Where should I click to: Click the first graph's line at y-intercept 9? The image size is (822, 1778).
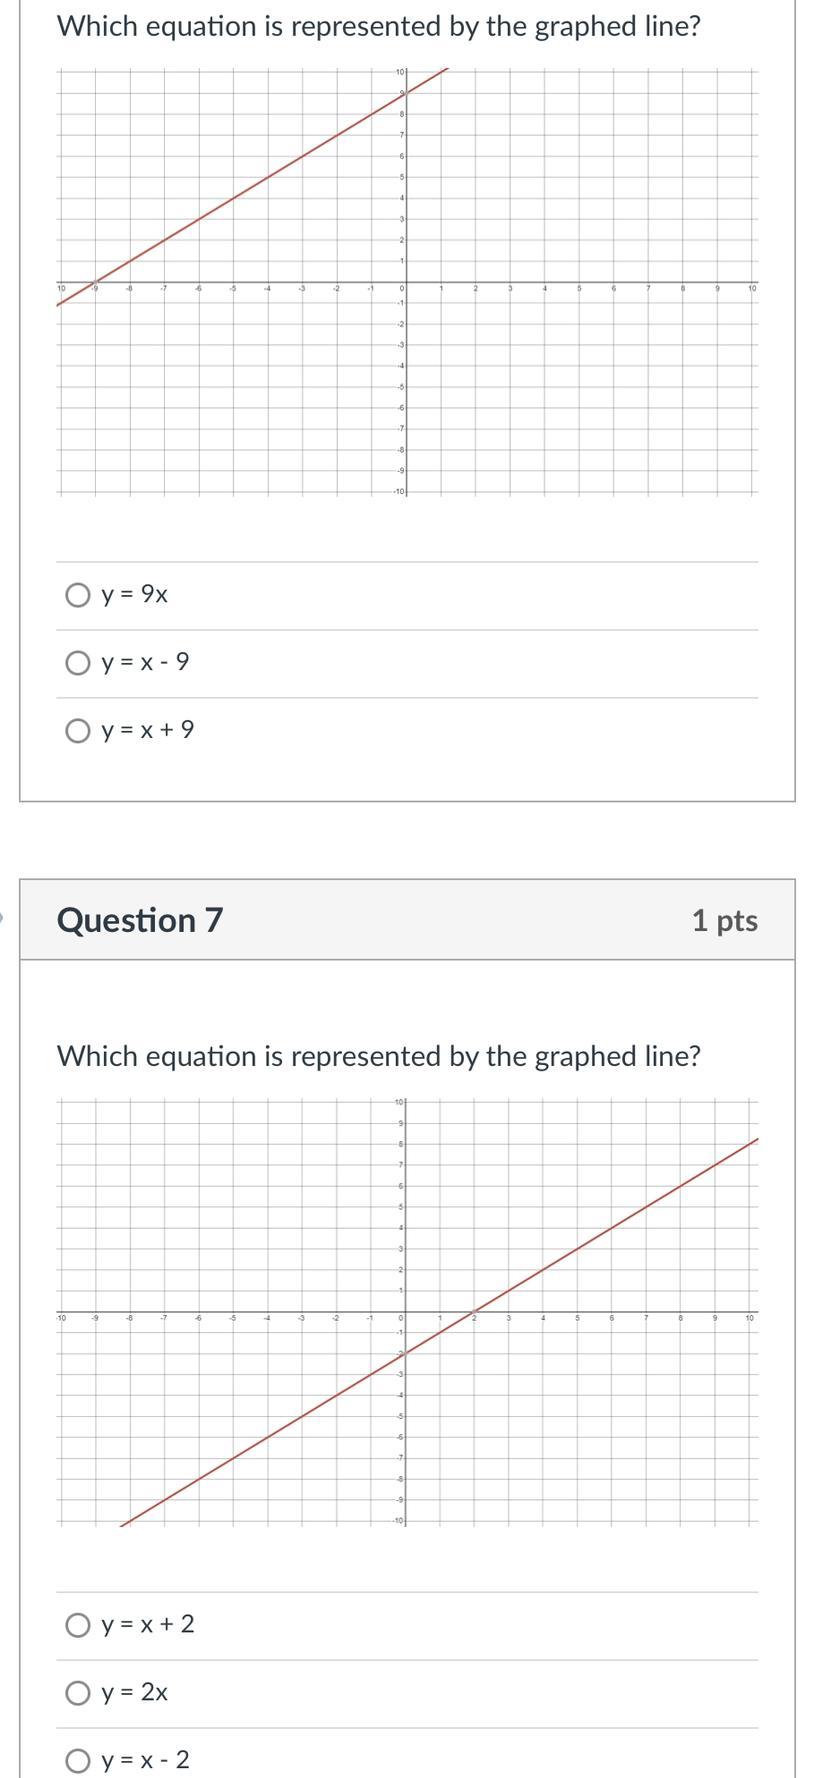pyautogui.click(x=406, y=93)
